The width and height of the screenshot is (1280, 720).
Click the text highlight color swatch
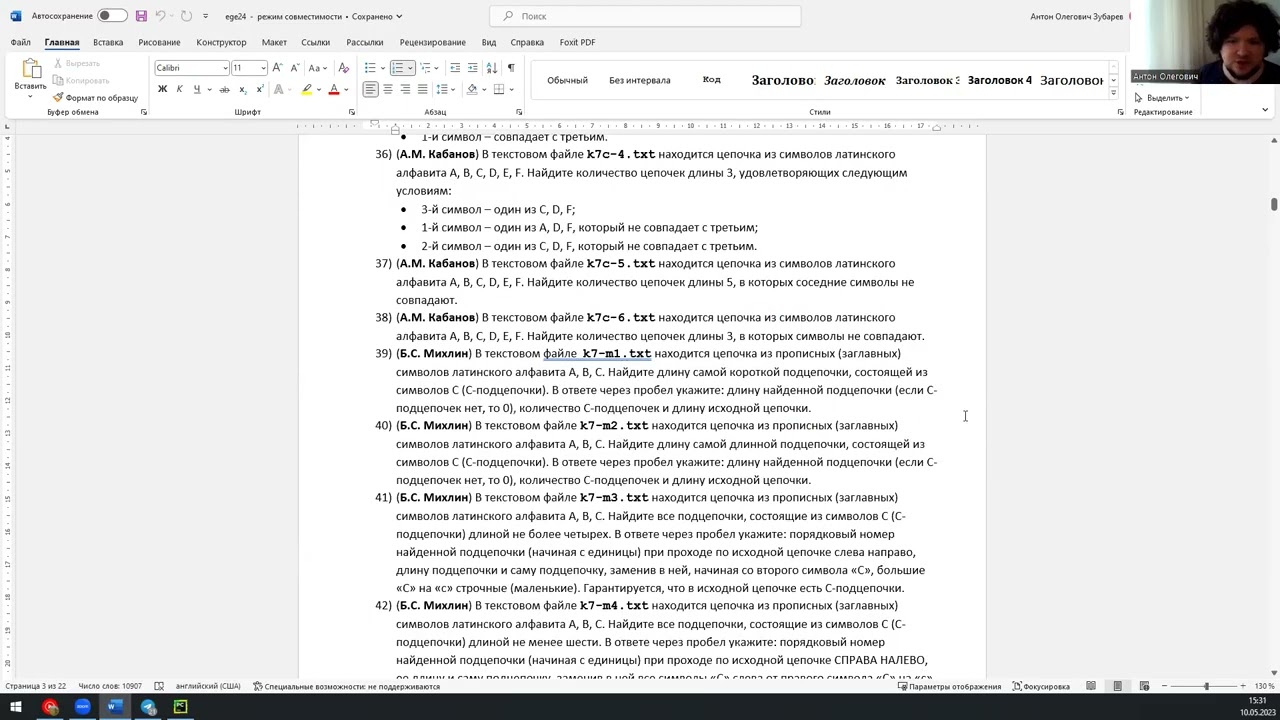pos(307,89)
